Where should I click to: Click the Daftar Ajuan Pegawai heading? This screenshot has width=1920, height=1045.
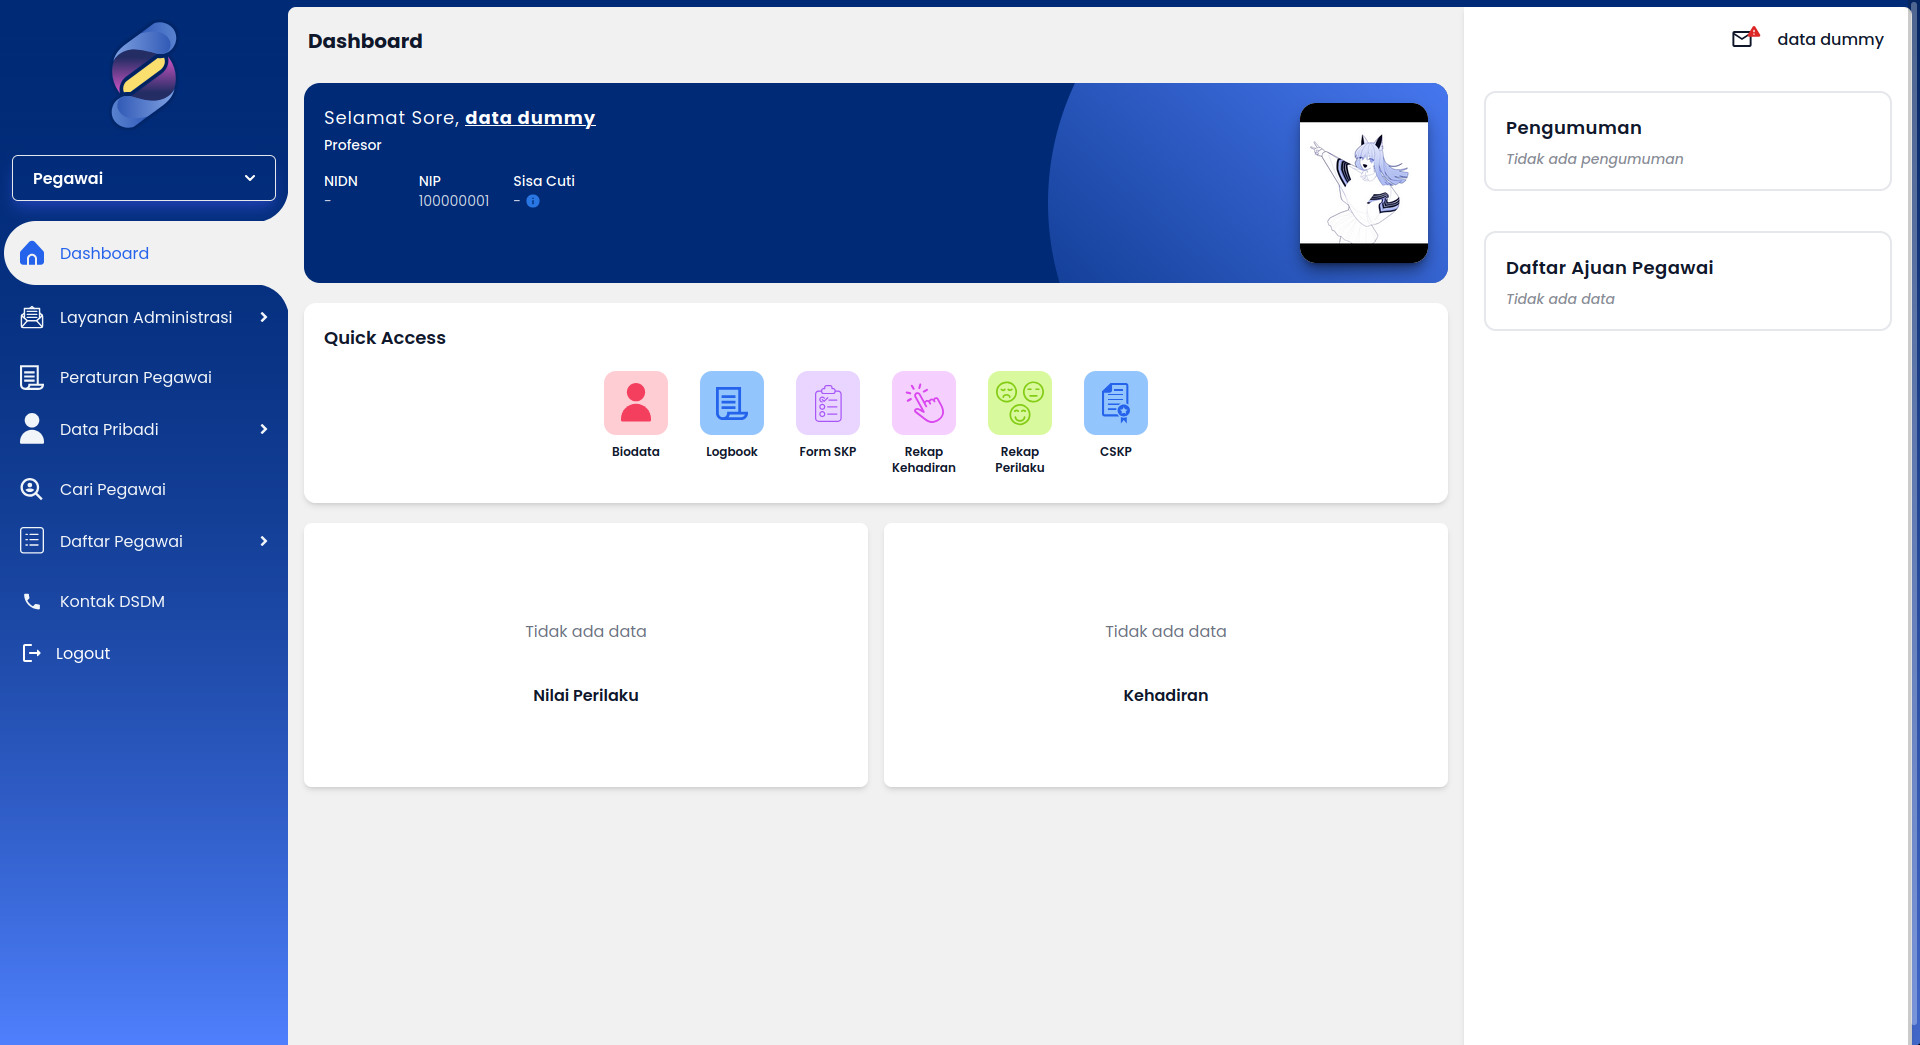[x=1610, y=268]
